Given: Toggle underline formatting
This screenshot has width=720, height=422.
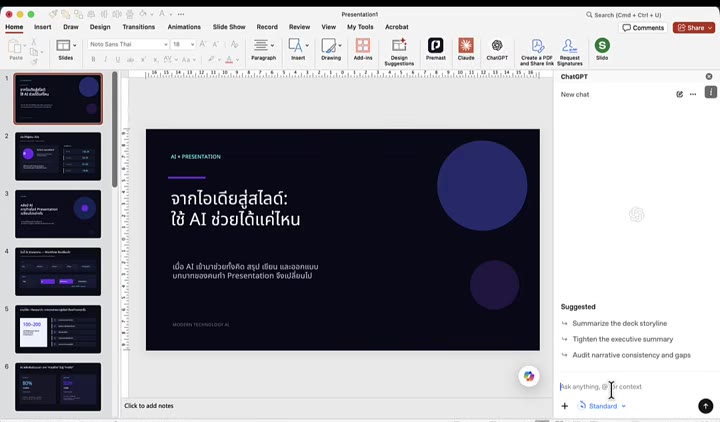Looking at the screenshot, I should (x=118, y=59).
